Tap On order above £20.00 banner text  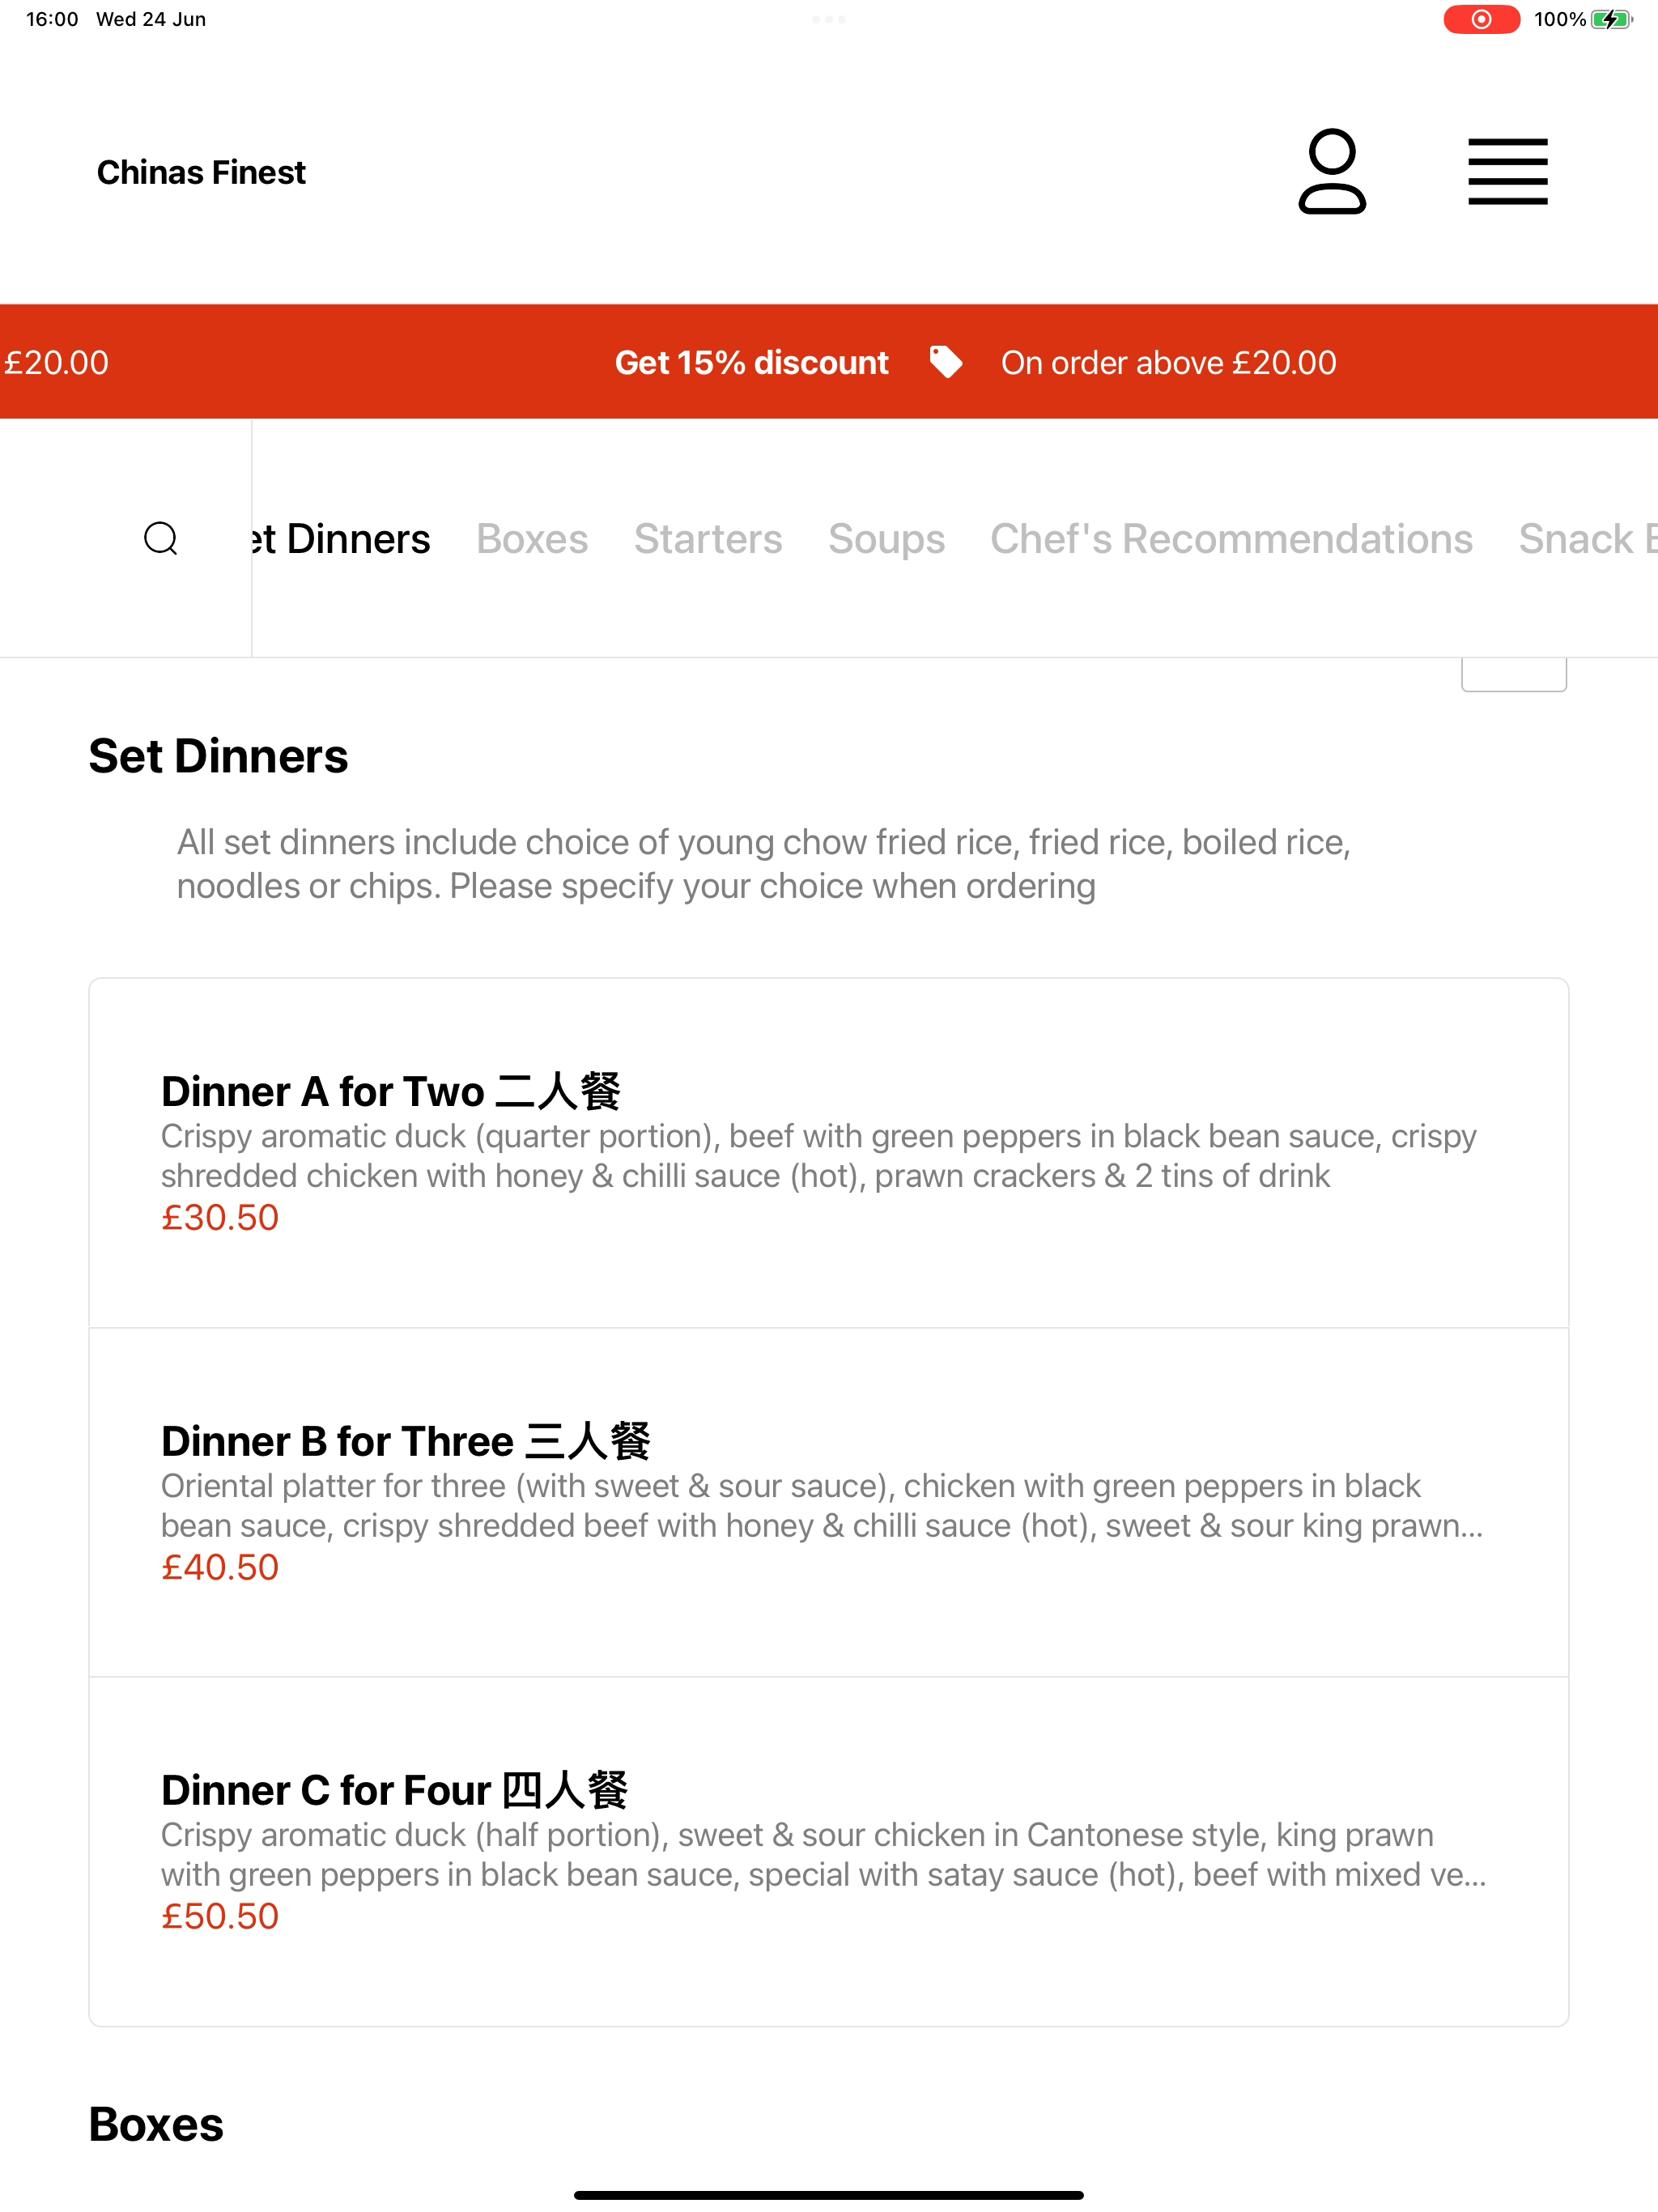tap(1168, 362)
